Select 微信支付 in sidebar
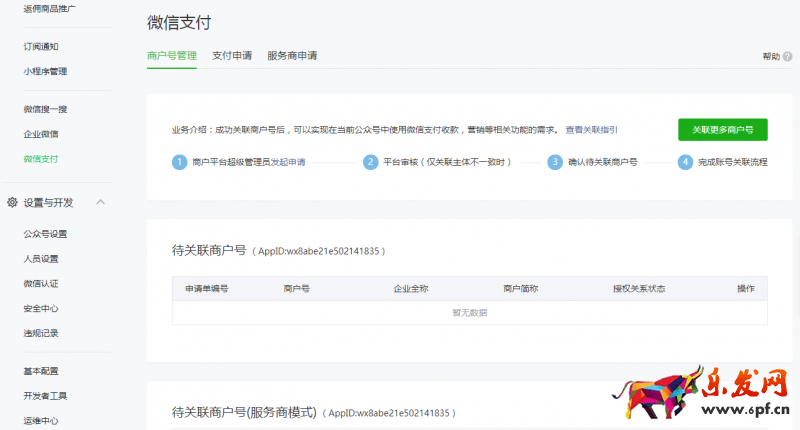800x430 pixels. (x=41, y=159)
